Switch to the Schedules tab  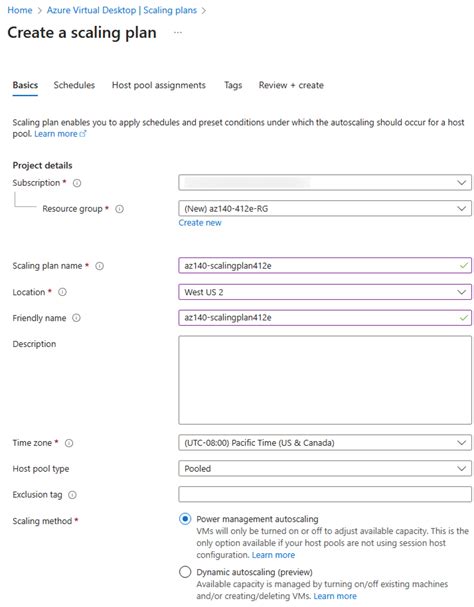coord(74,85)
